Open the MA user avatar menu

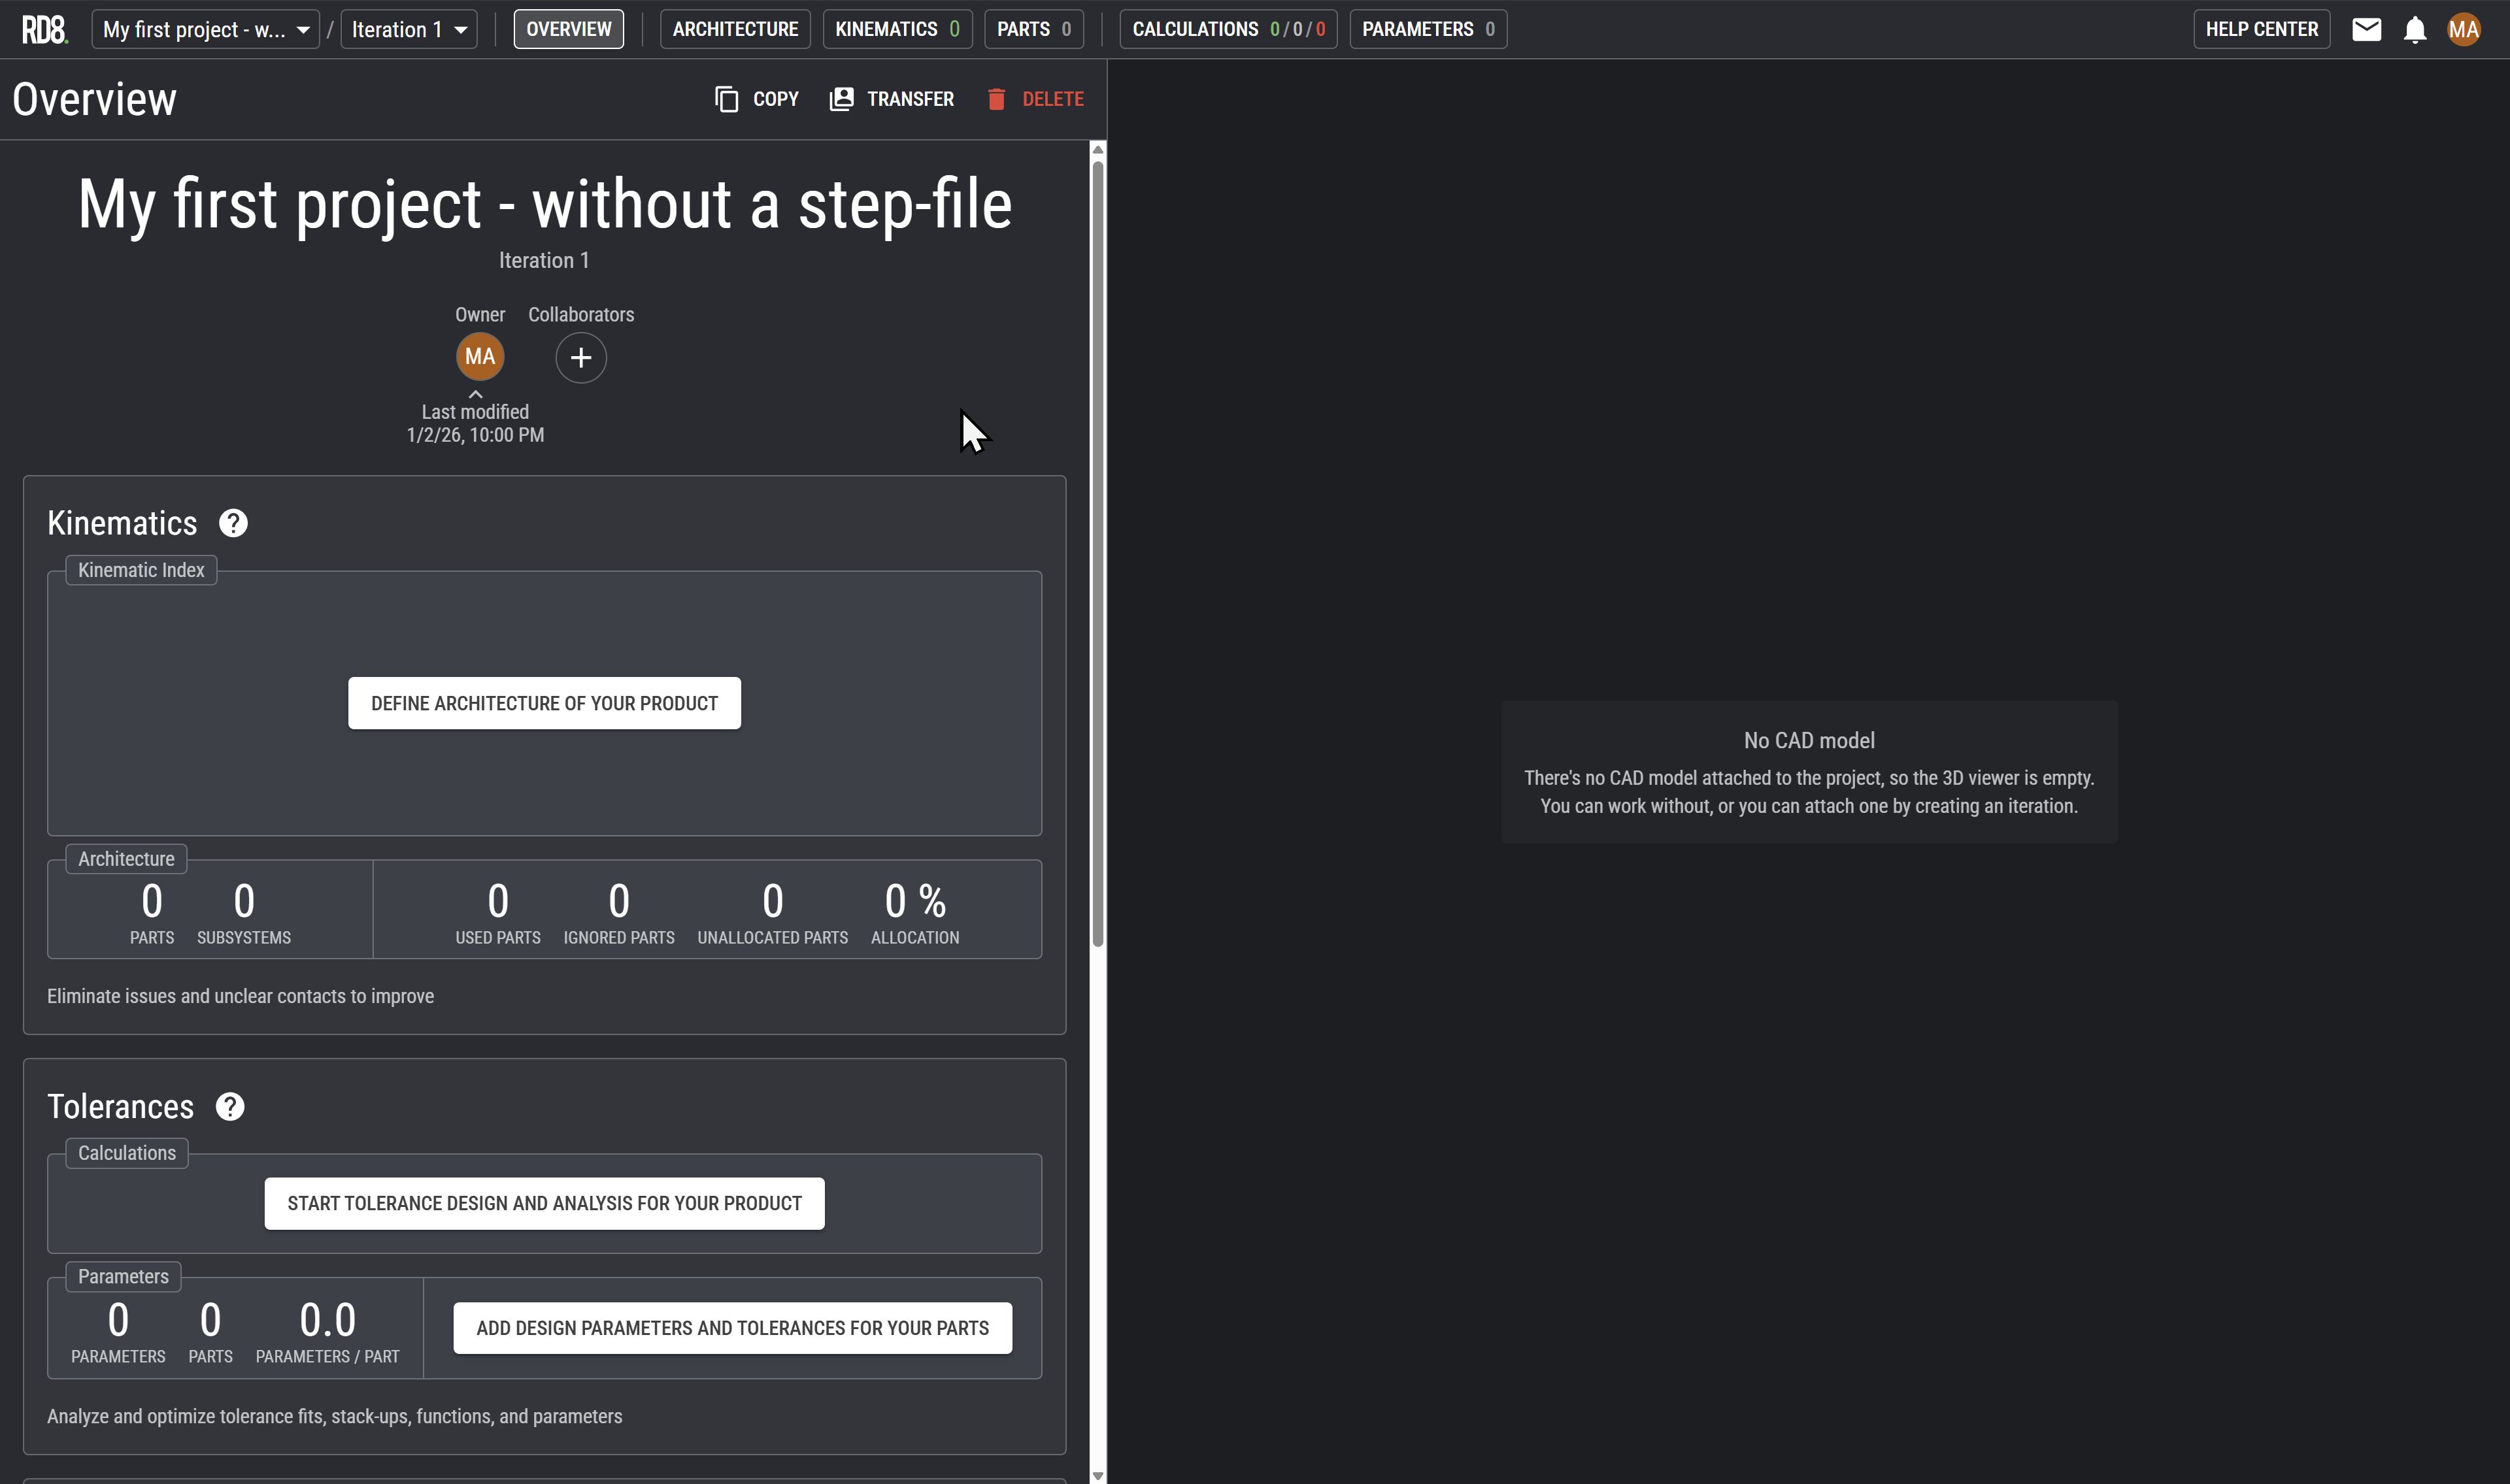click(2463, 30)
